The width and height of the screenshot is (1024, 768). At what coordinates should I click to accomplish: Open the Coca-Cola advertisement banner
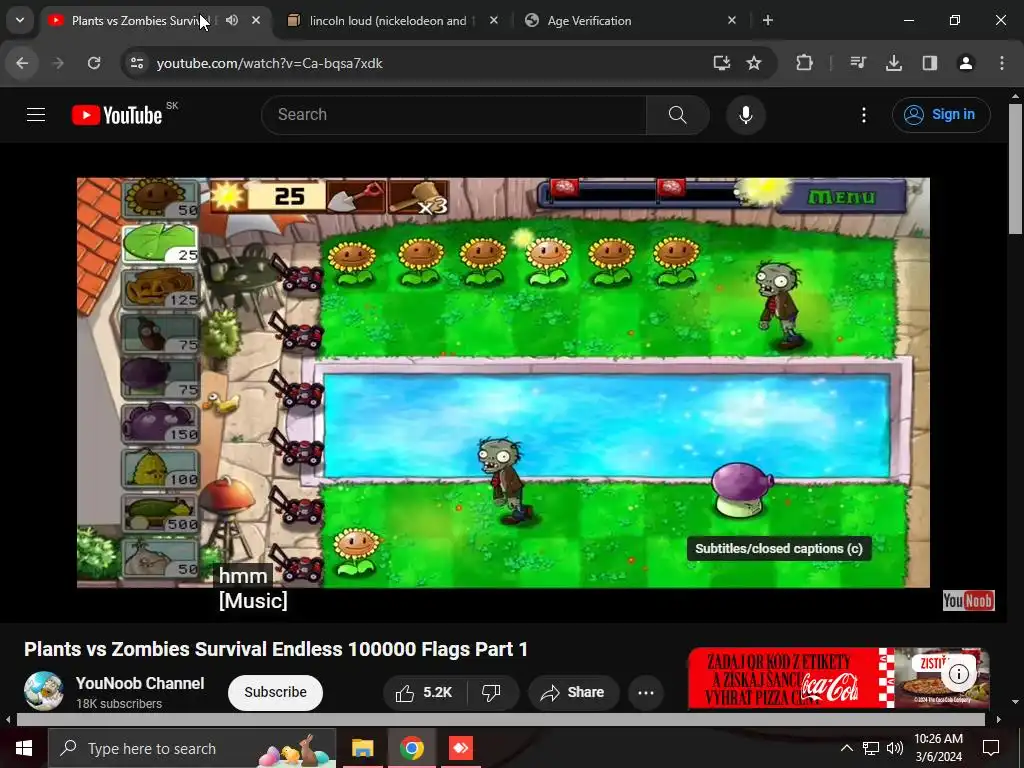[x=839, y=678]
